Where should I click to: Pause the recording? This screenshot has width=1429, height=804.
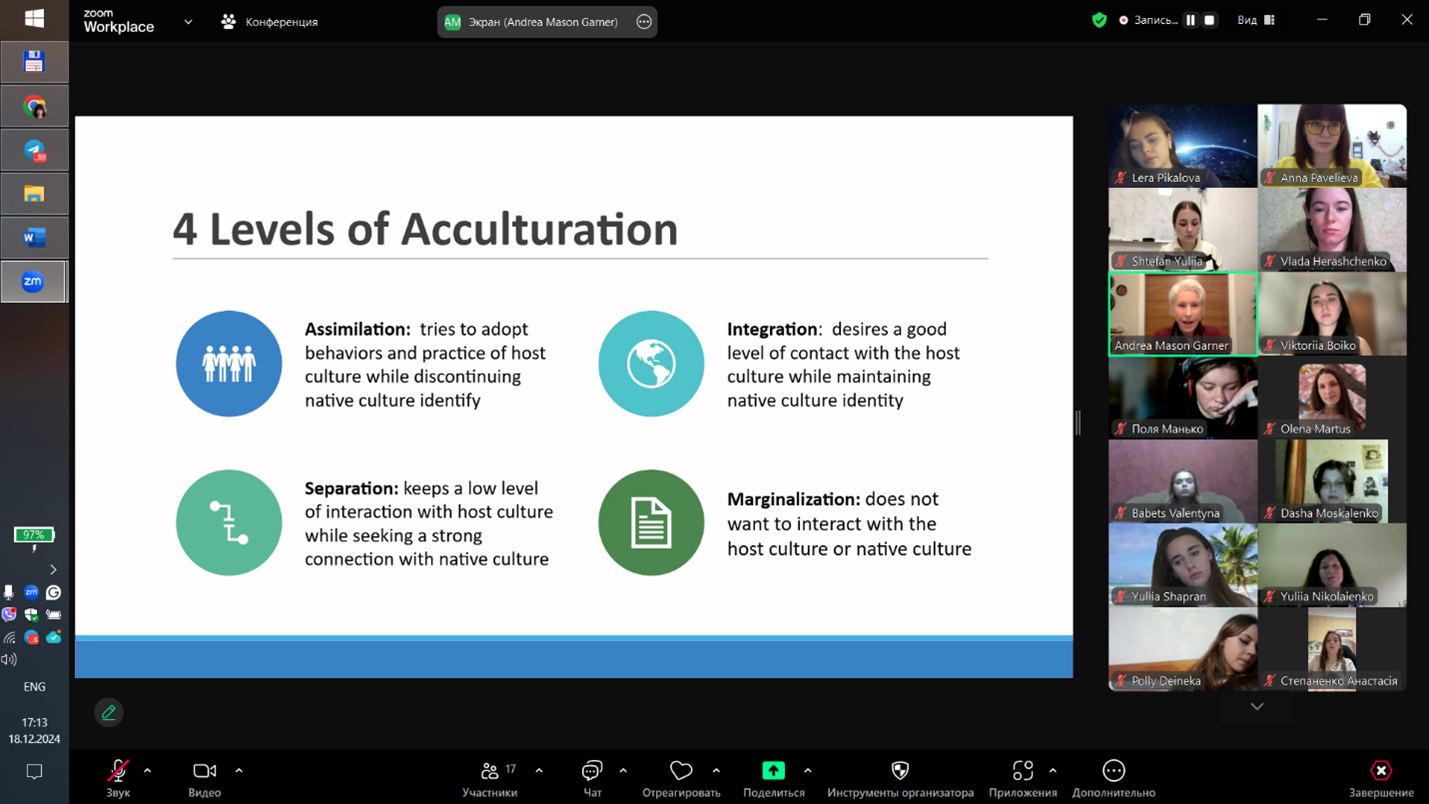pyautogui.click(x=1191, y=20)
